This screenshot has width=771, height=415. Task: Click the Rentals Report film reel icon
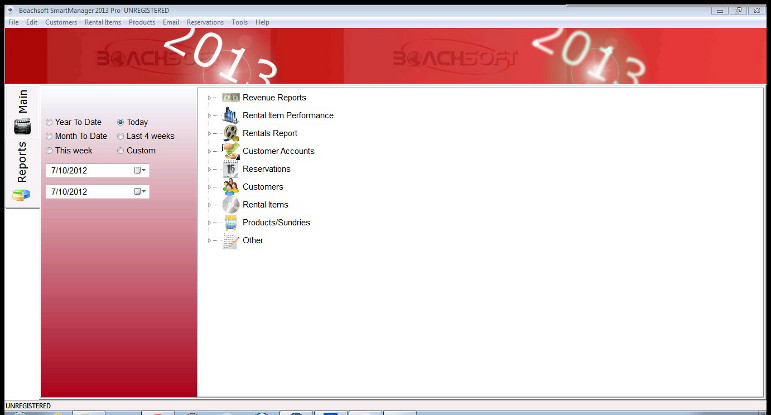coord(231,133)
